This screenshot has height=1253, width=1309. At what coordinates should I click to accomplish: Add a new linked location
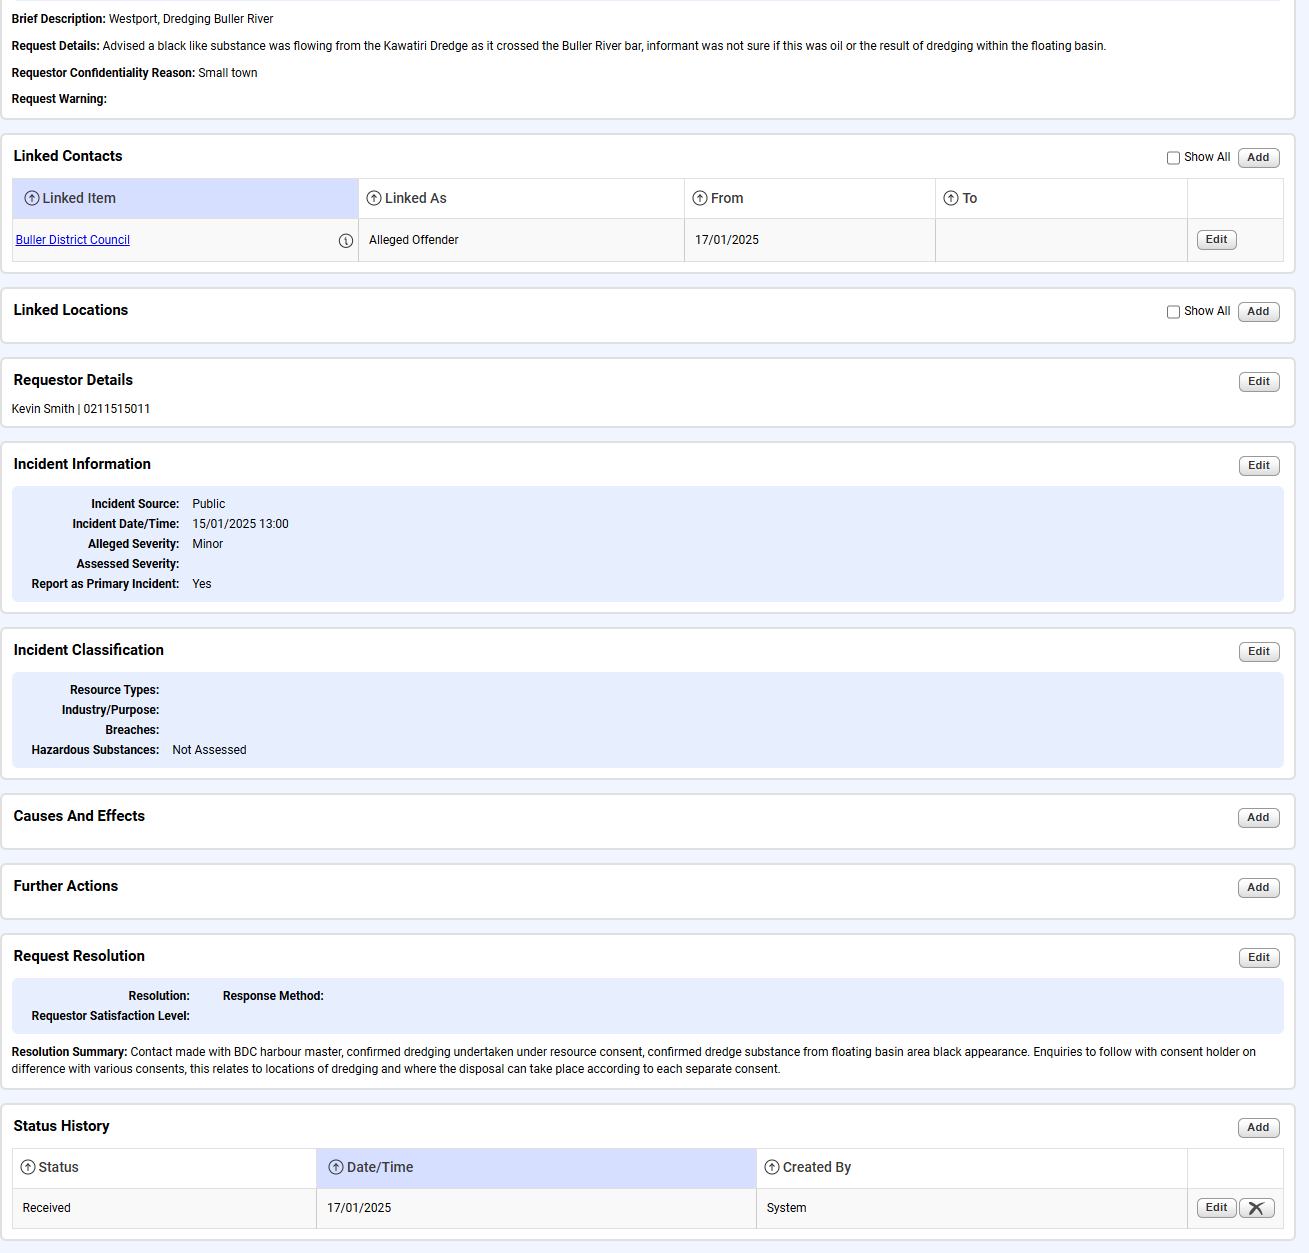[1258, 312]
